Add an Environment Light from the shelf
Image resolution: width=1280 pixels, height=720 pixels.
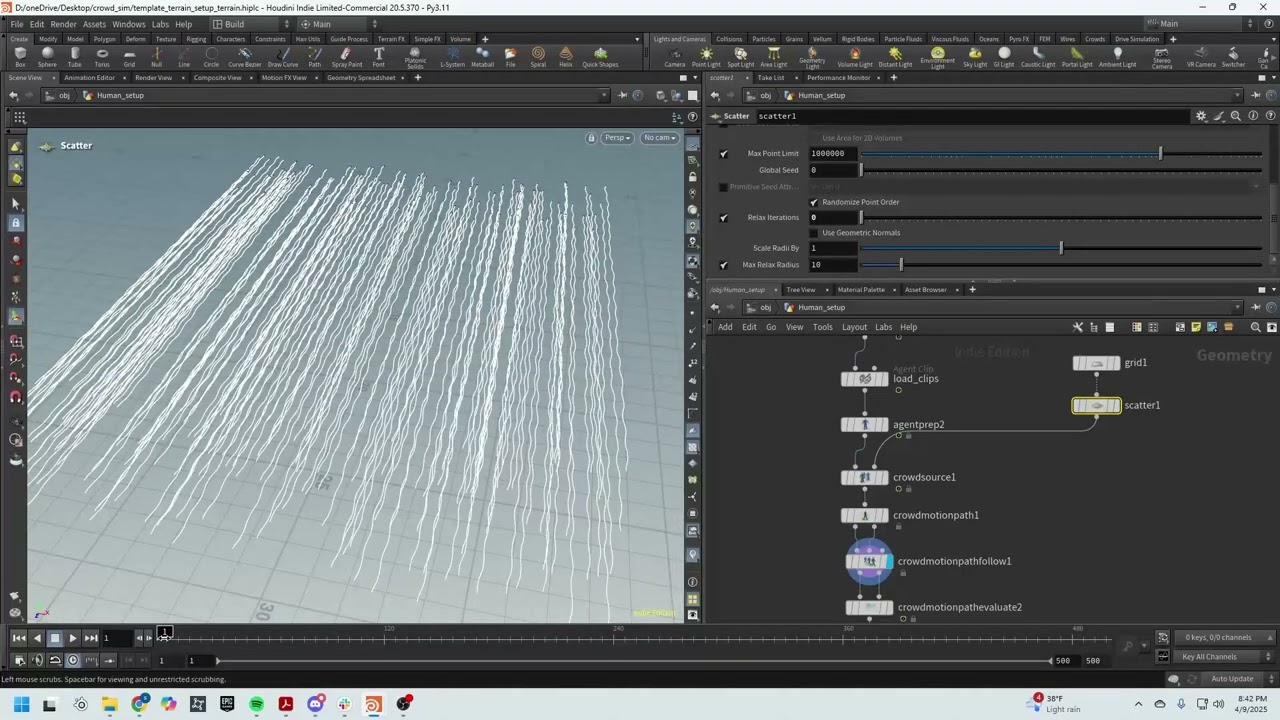(x=937, y=58)
